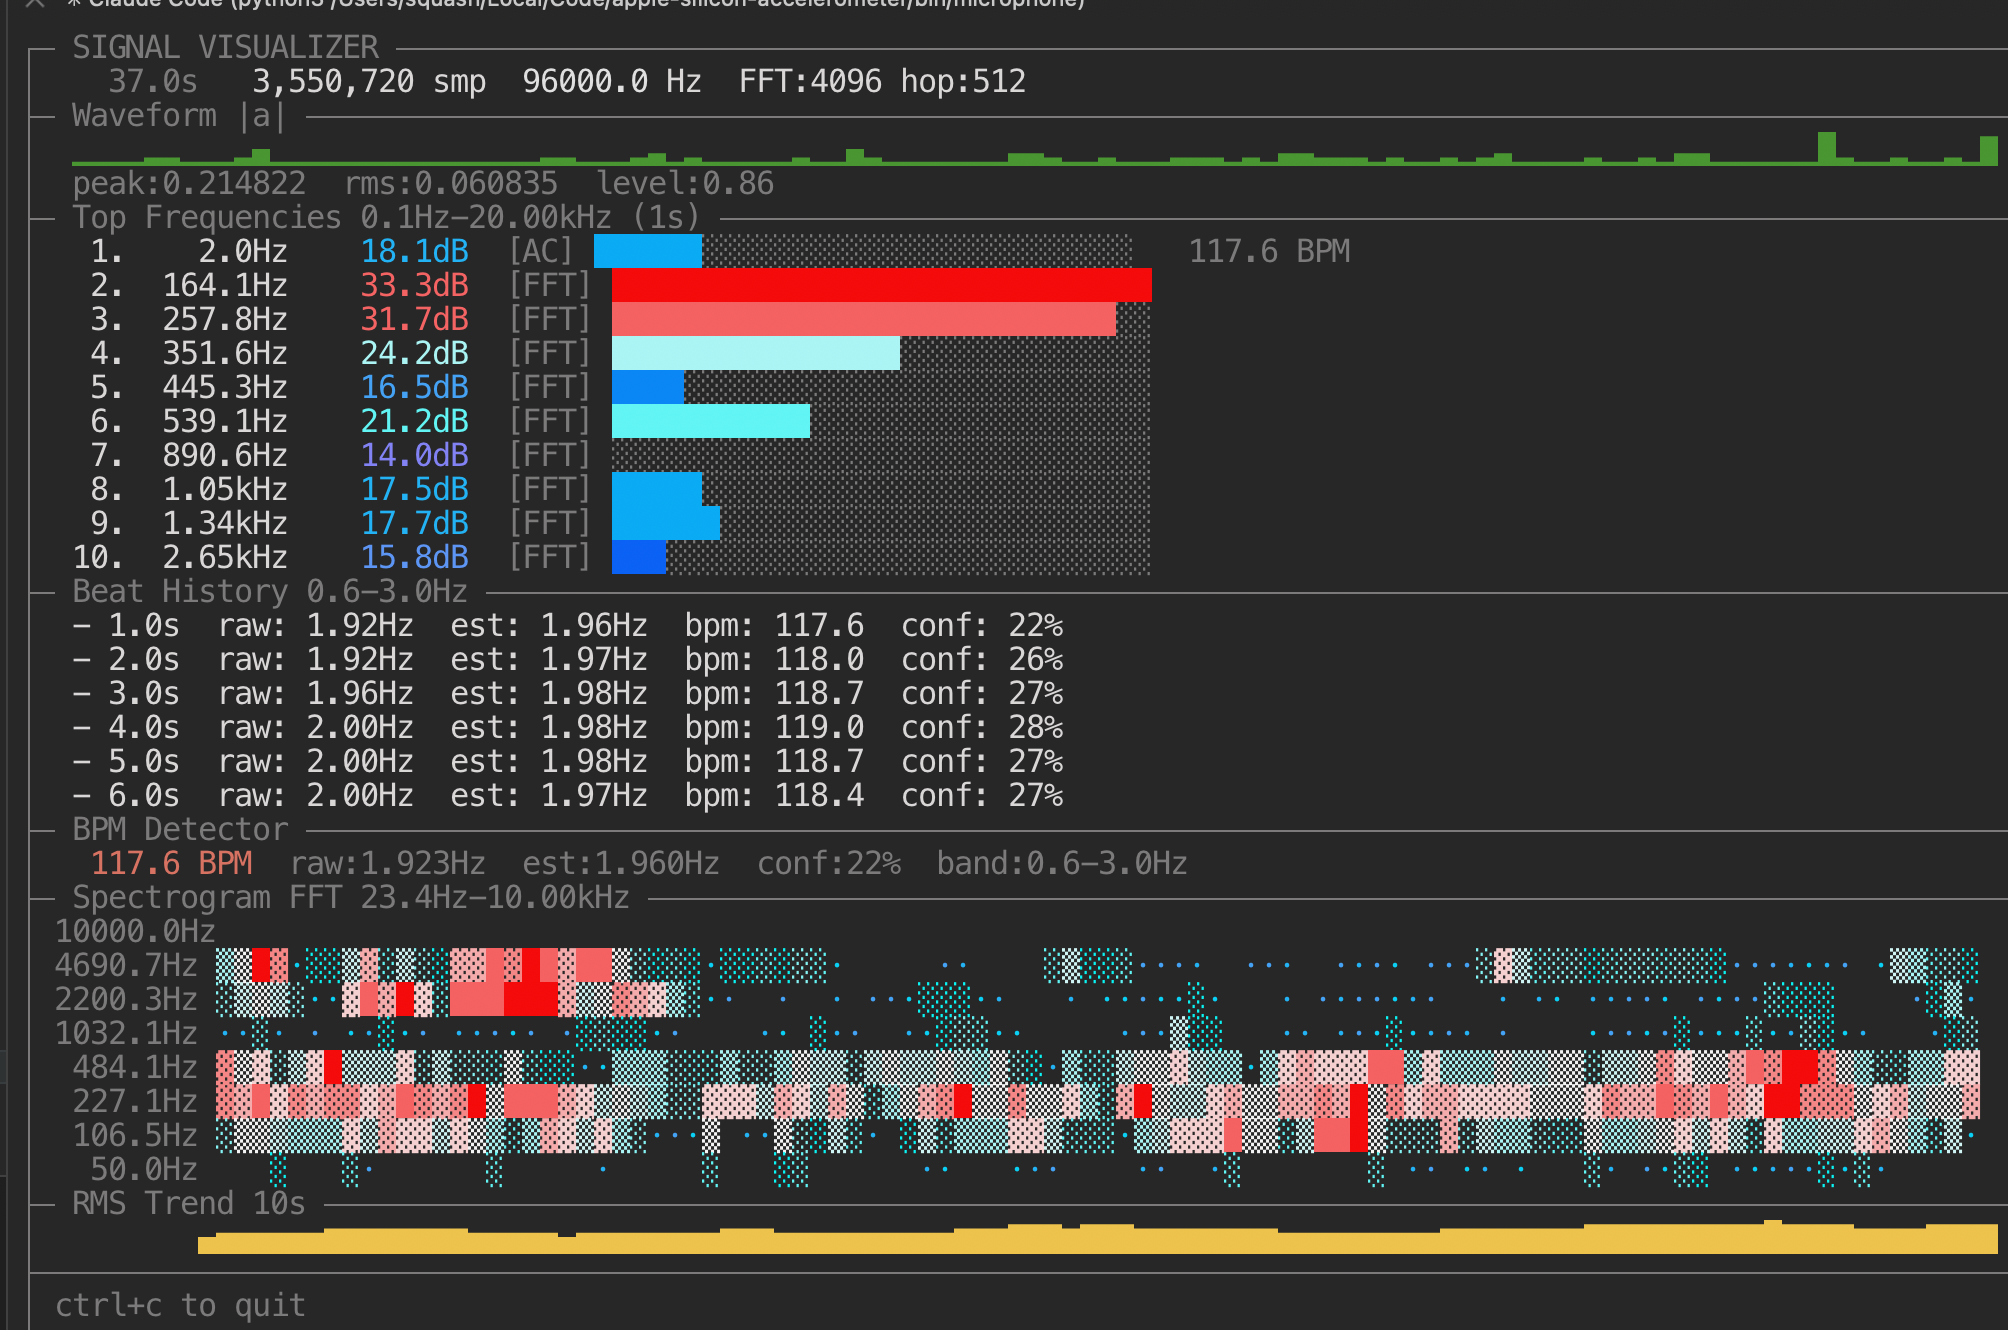Close the Claude Code terminal tab
2008x1330 pixels.
pyautogui.click(x=32, y=6)
